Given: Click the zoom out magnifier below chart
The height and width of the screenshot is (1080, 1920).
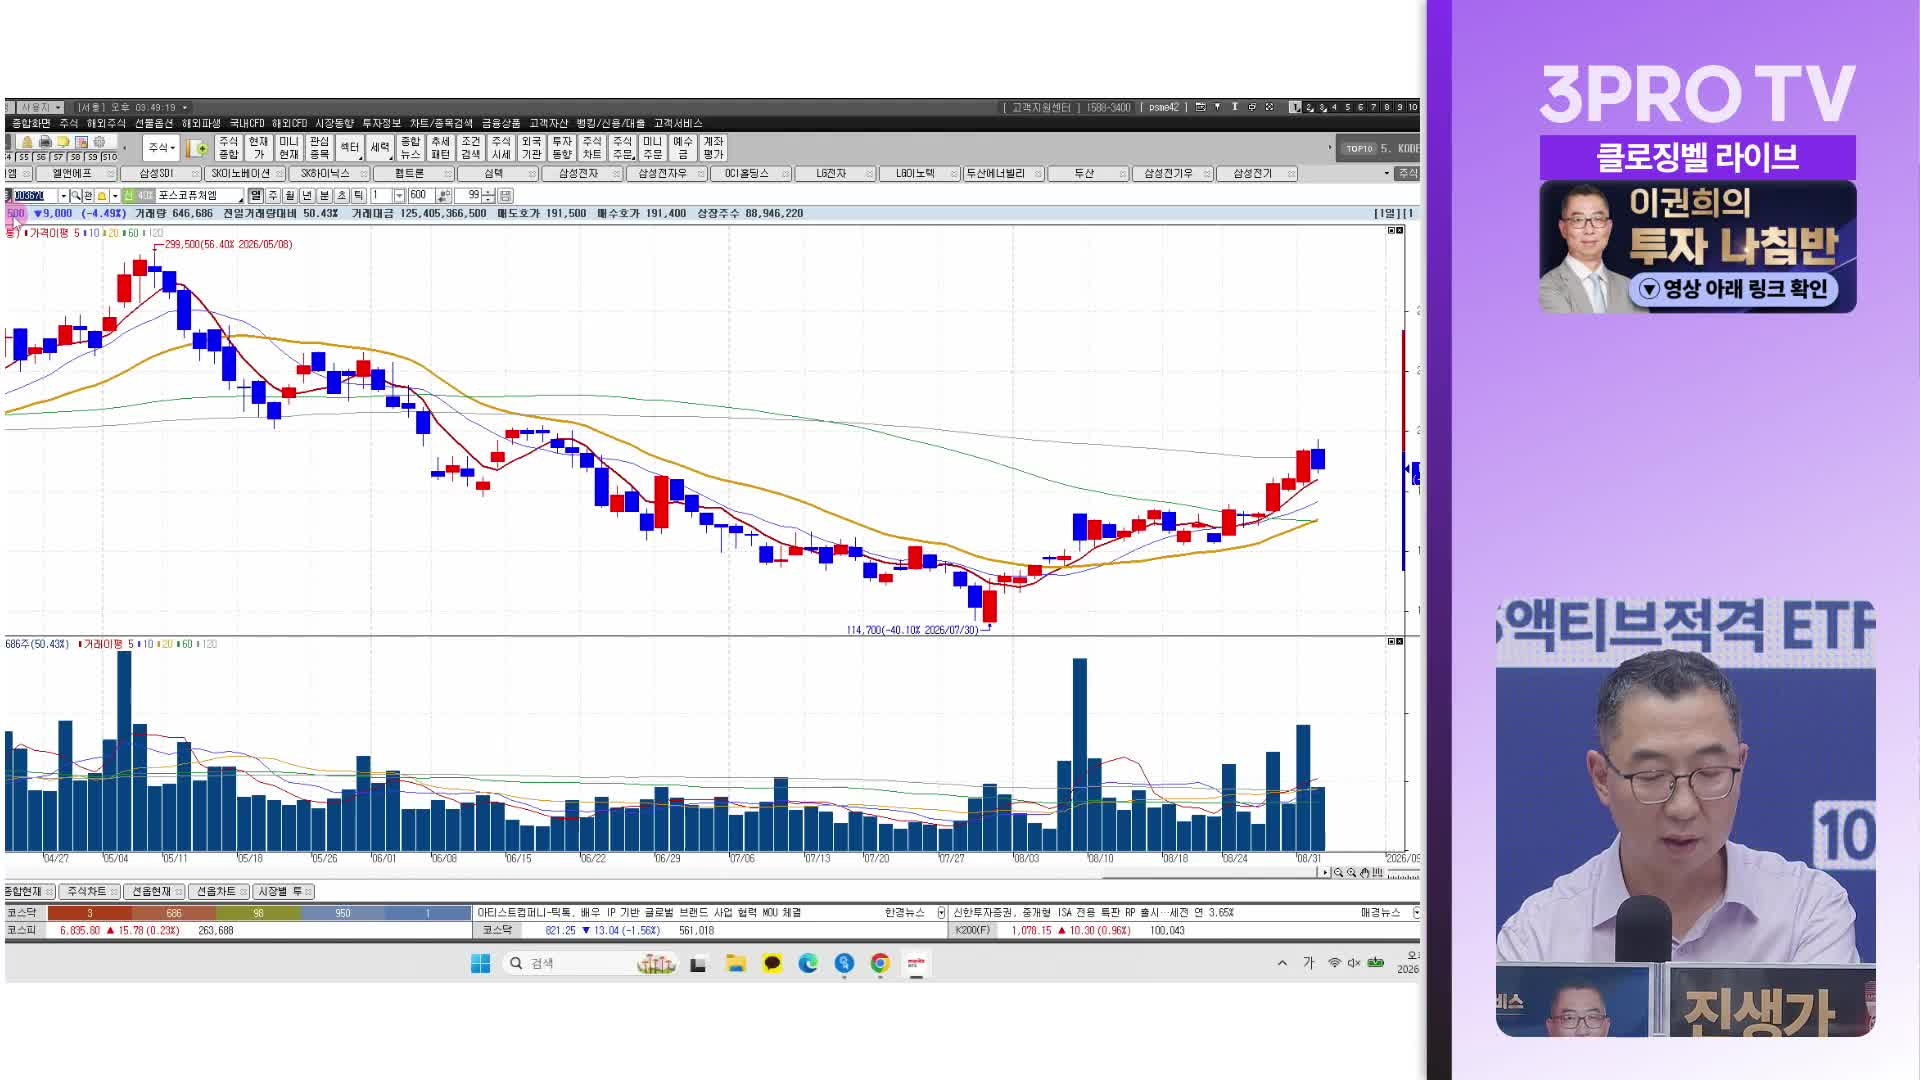Looking at the screenshot, I should [x=1338, y=872].
